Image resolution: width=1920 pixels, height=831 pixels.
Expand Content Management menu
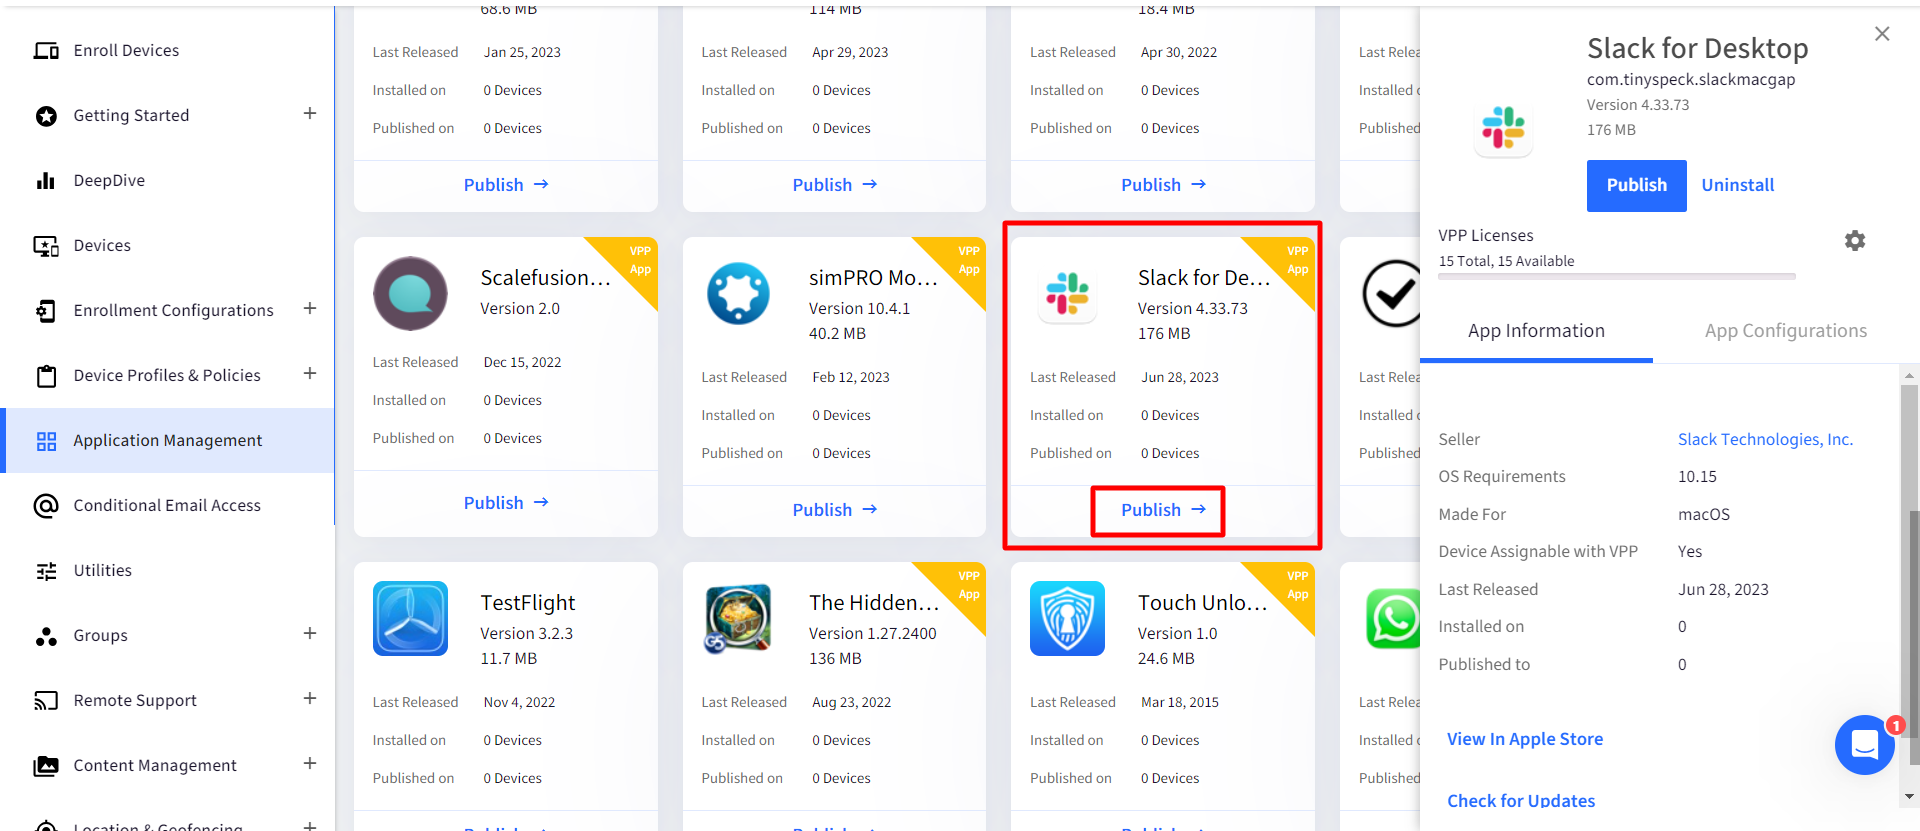tap(310, 764)
